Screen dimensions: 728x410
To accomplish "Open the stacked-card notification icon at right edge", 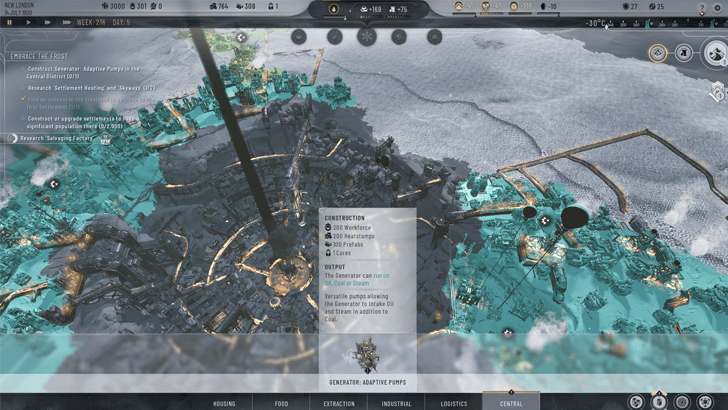I will (x=717, y=91).
